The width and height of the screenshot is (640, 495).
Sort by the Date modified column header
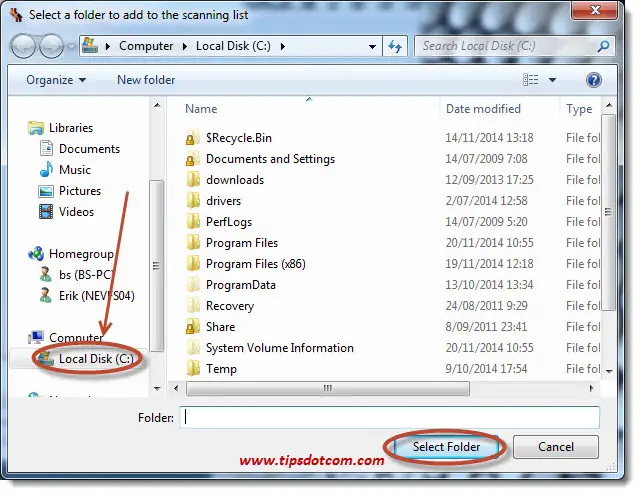pos(483,109)
